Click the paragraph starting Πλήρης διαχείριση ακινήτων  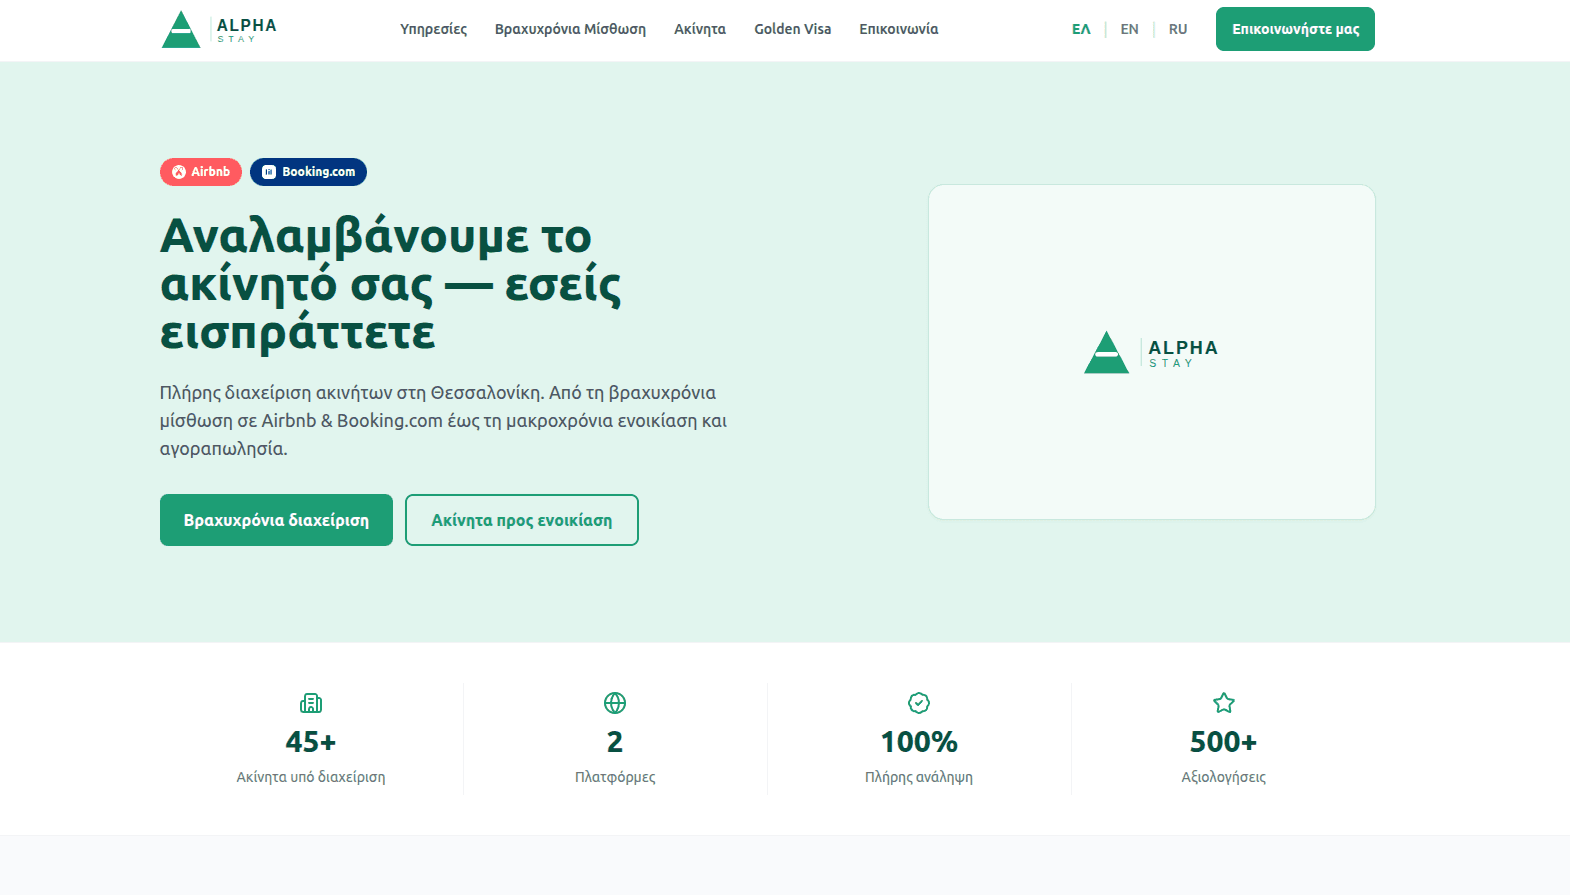coord(444,421)
